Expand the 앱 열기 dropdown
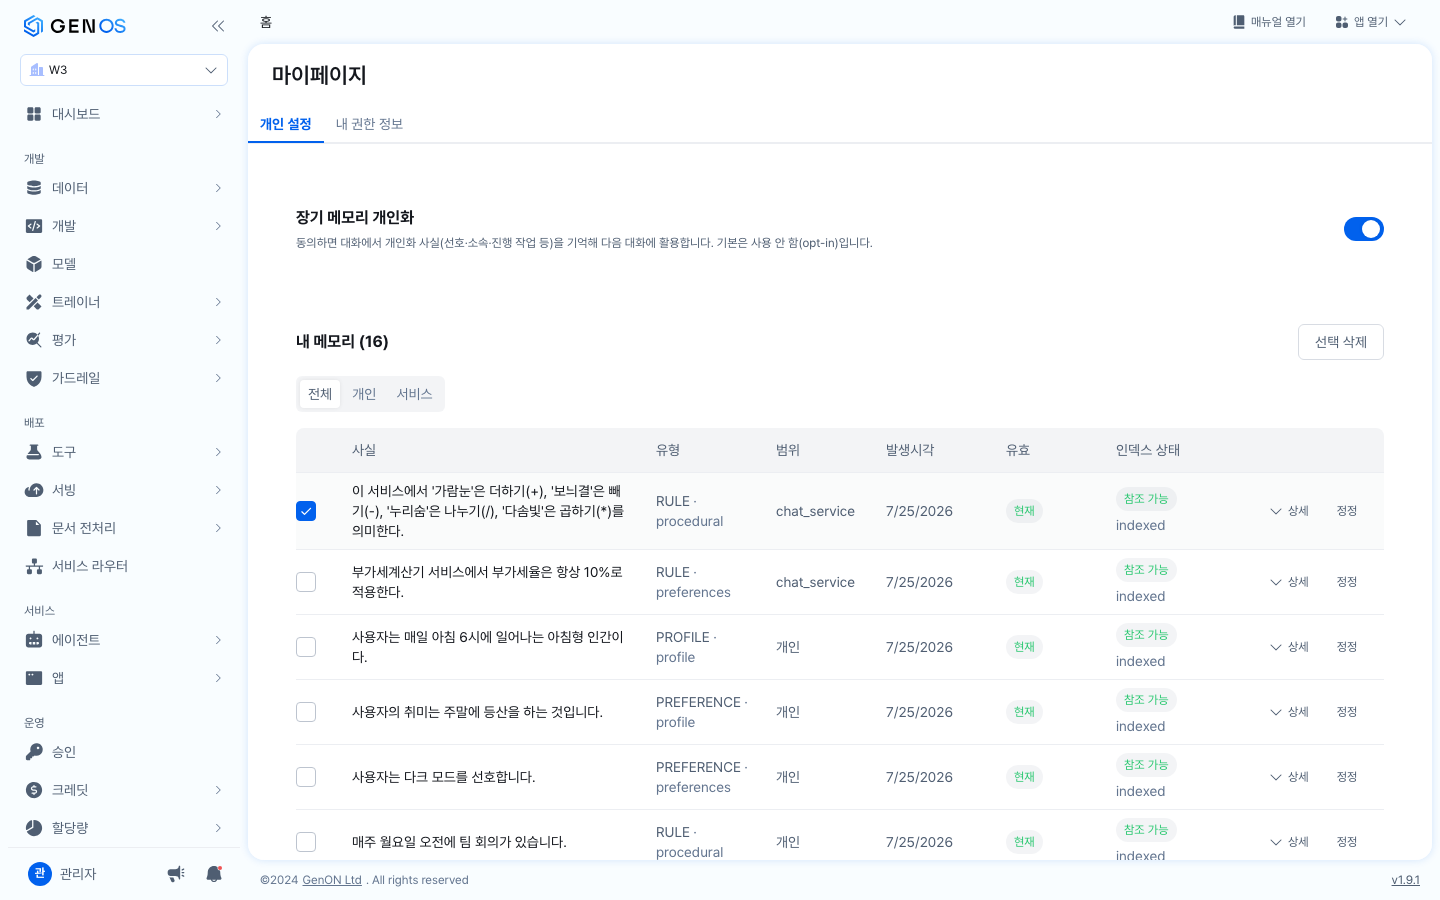 [x=1371, y=22]
